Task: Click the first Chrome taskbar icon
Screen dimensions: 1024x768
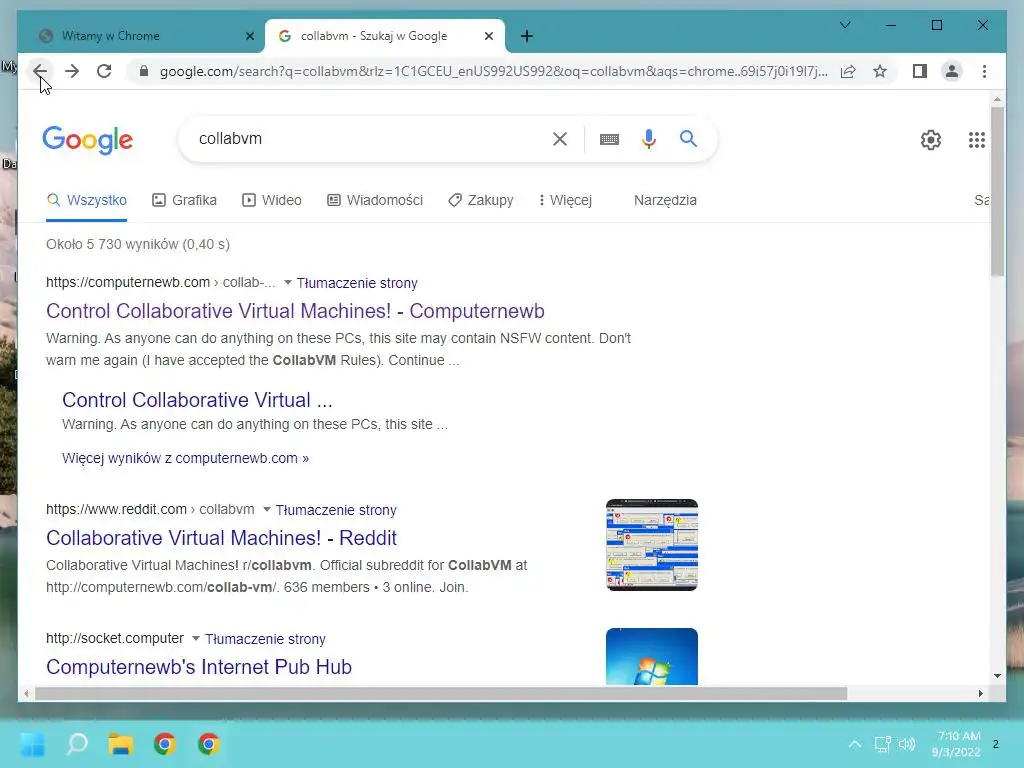Action: click(x=165, y=744)
